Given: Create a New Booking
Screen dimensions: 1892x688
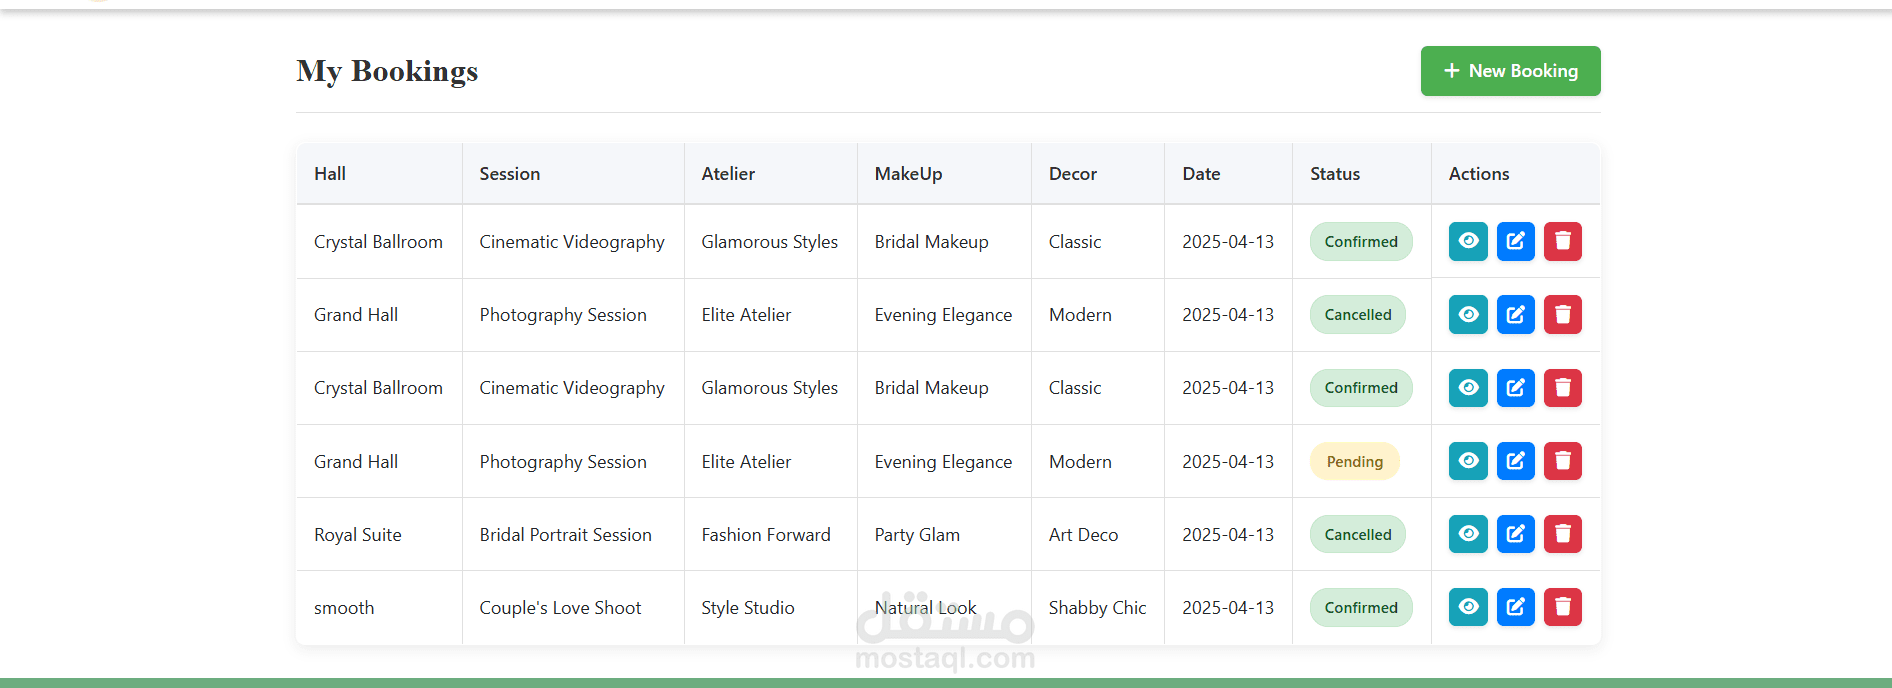Looking at the screenshot, I should coord(1510,71).
